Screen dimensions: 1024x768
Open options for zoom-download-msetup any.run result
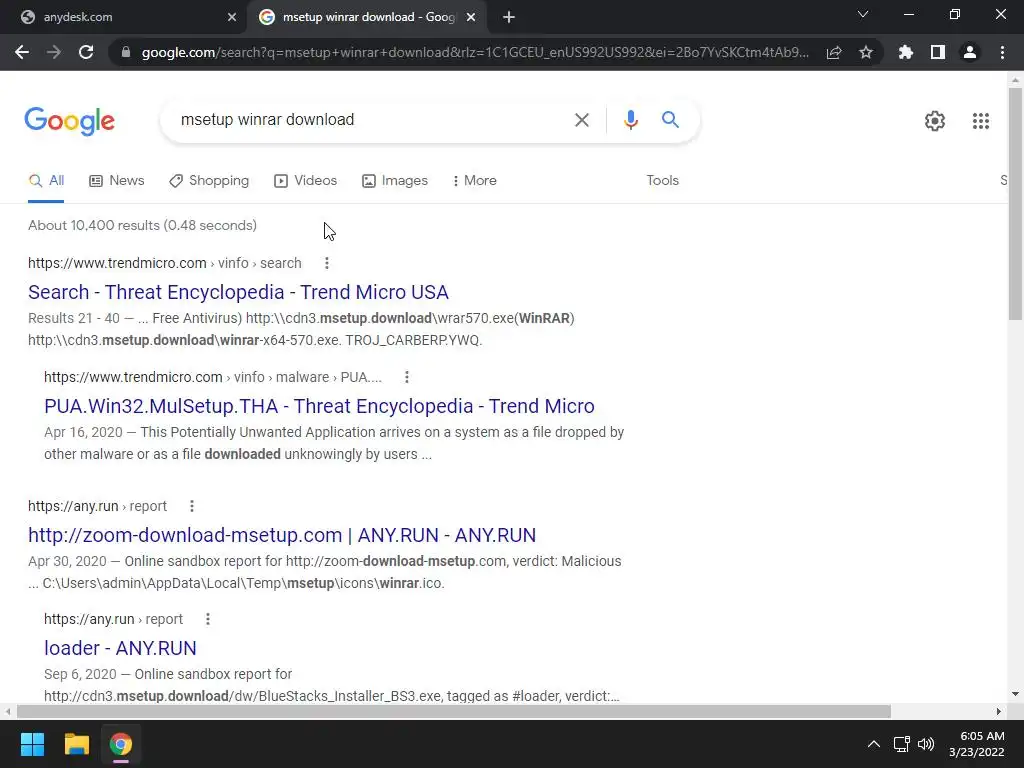[191, 506]
